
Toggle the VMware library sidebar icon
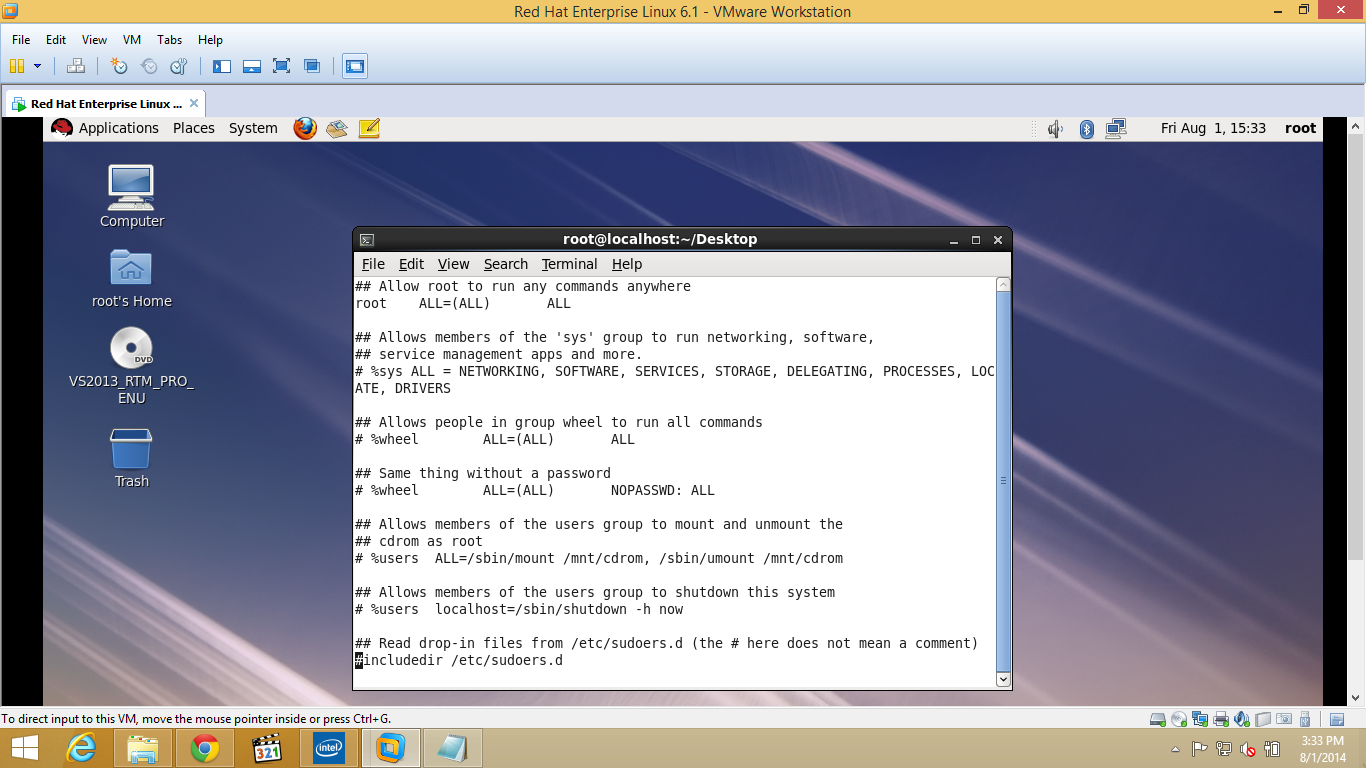click(222, 66)
